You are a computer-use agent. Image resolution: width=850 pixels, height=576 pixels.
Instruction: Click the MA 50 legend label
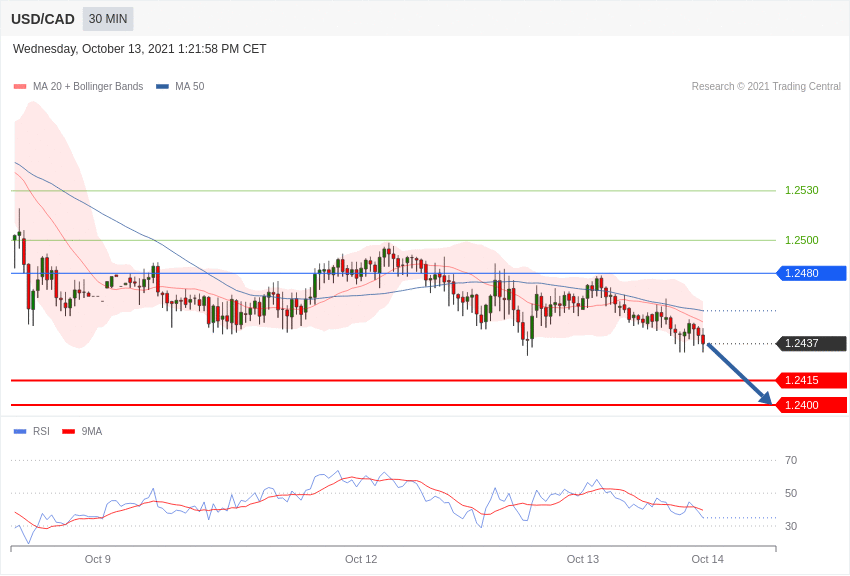tap(190, 86)
